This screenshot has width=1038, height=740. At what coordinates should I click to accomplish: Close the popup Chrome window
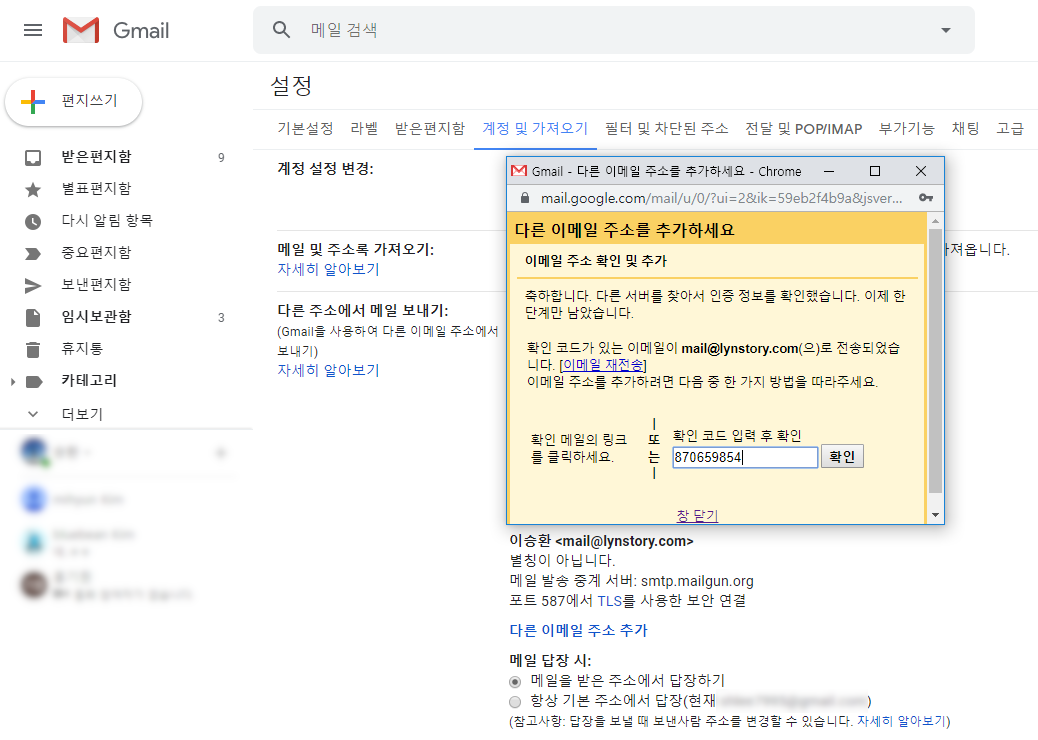921,171
